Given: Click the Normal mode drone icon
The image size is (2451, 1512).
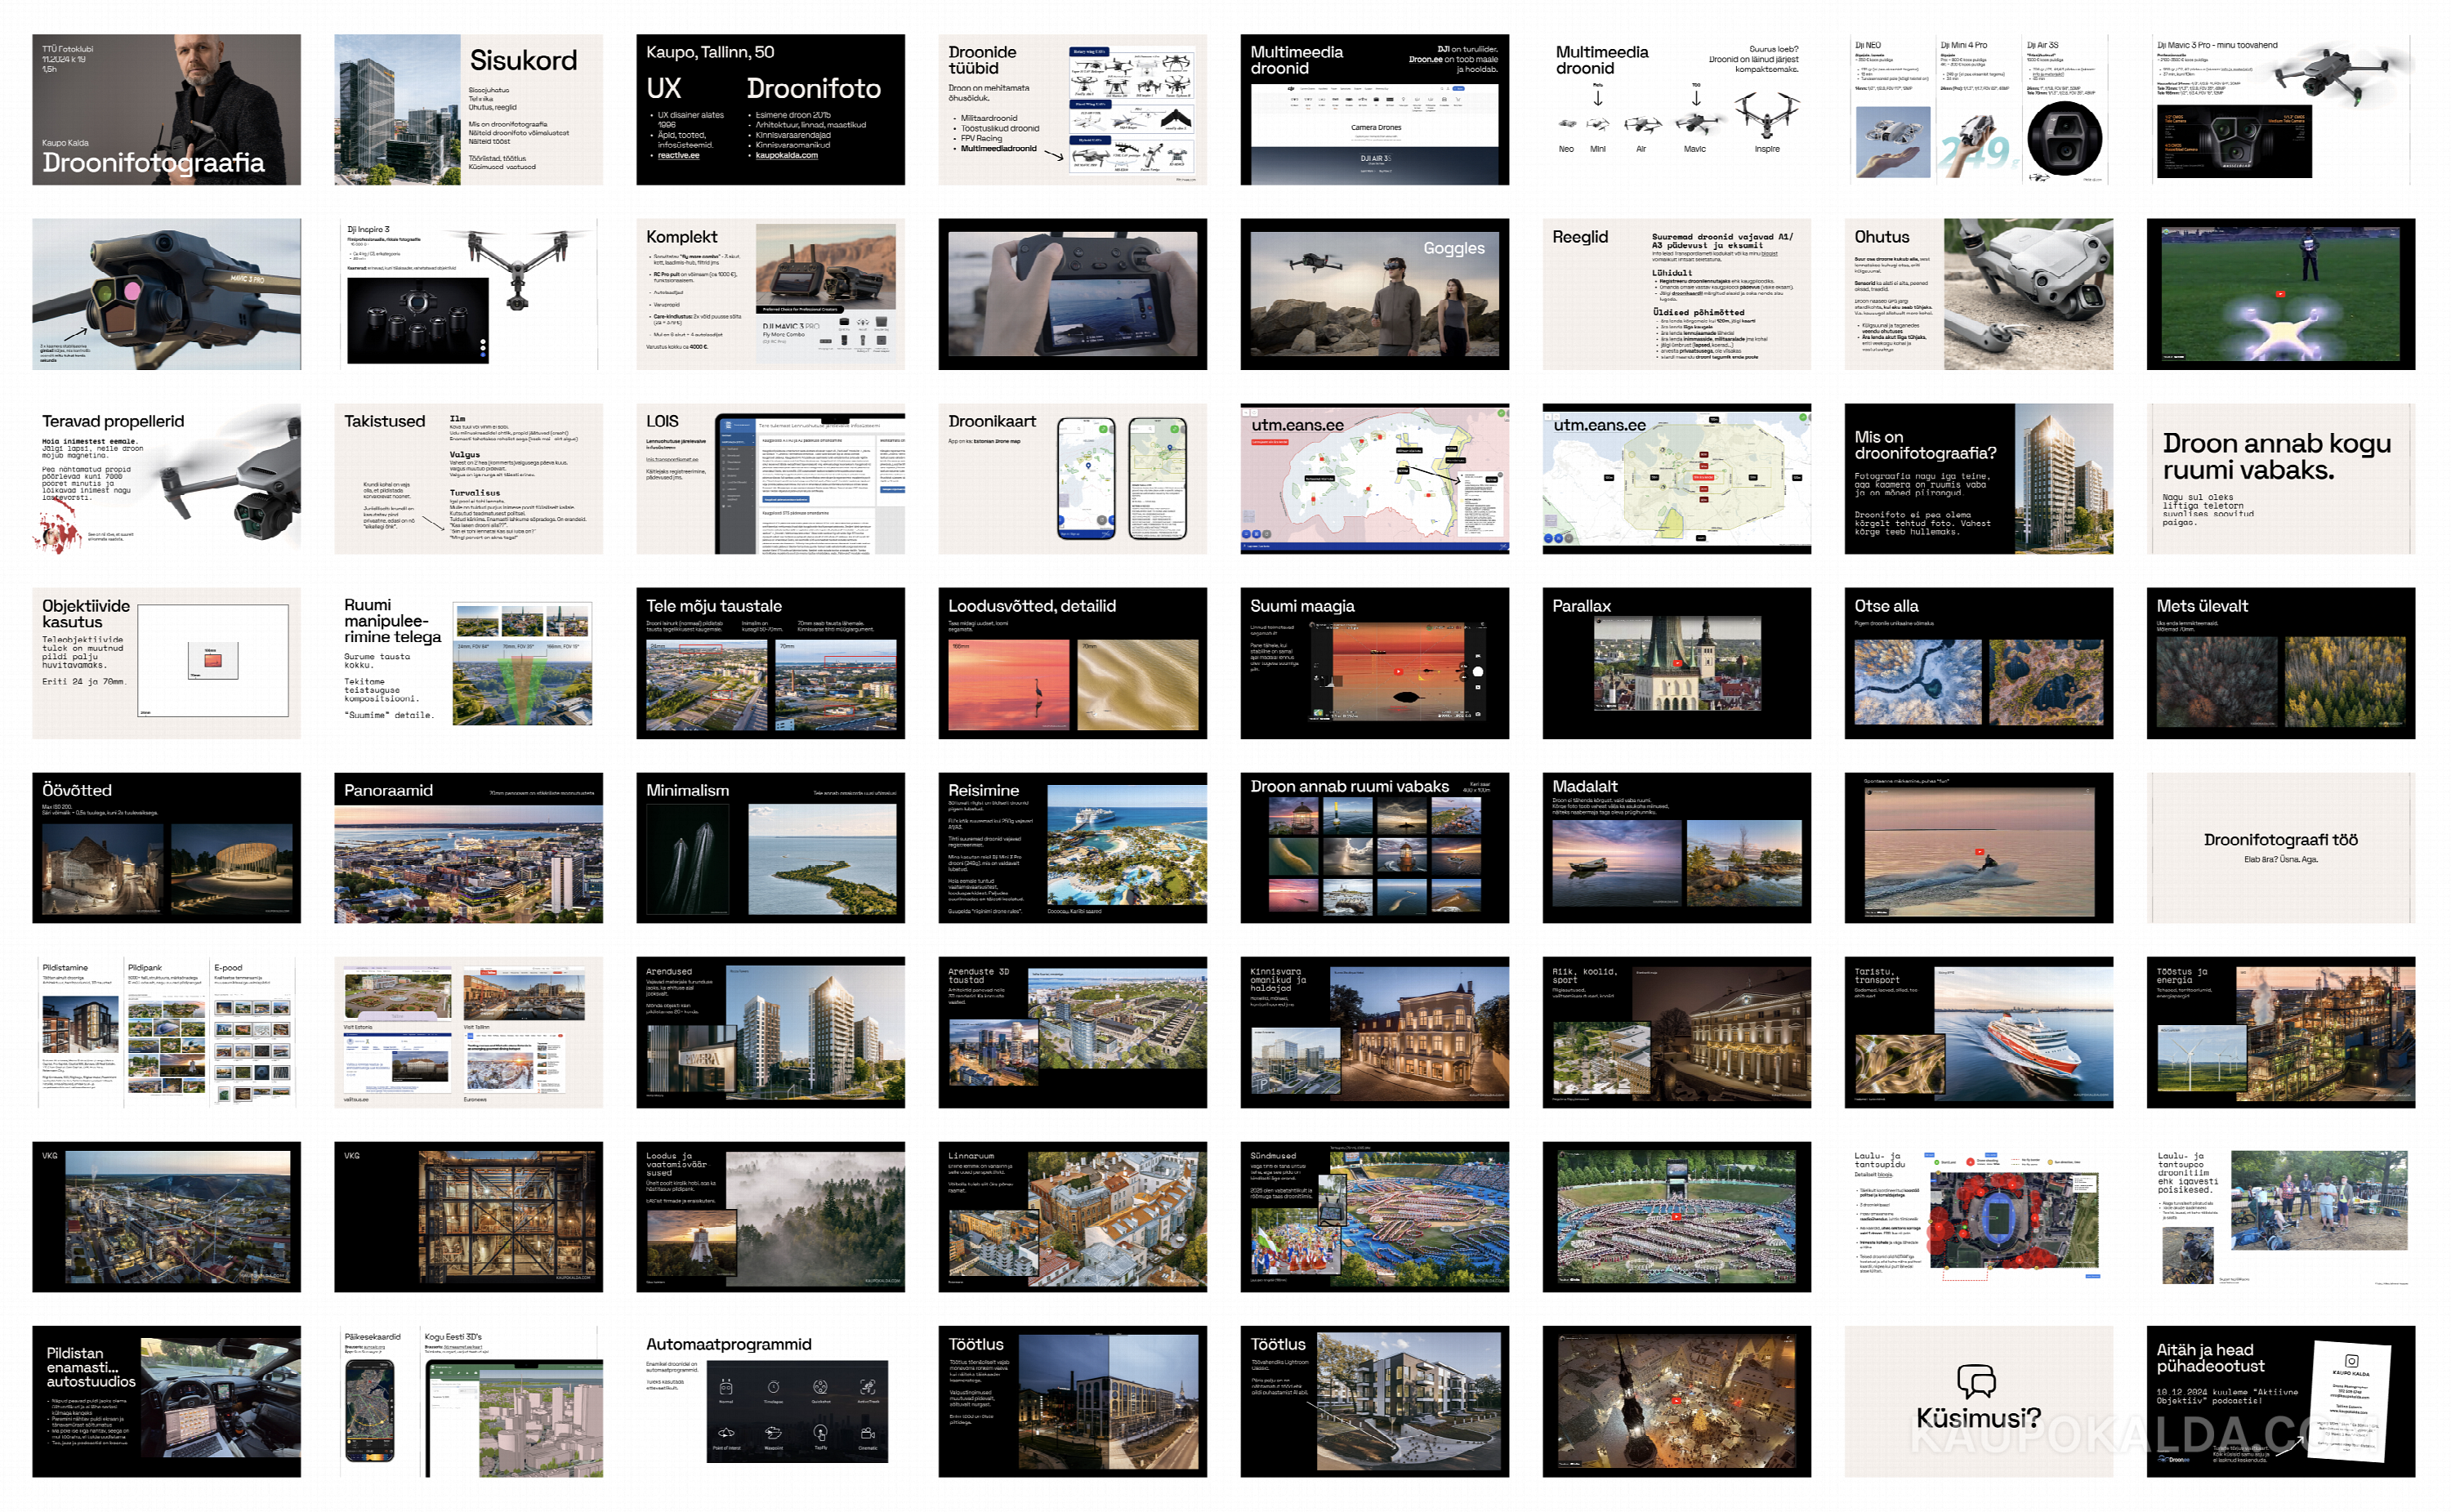Looking at the screenshot, I should [726, 1387].
